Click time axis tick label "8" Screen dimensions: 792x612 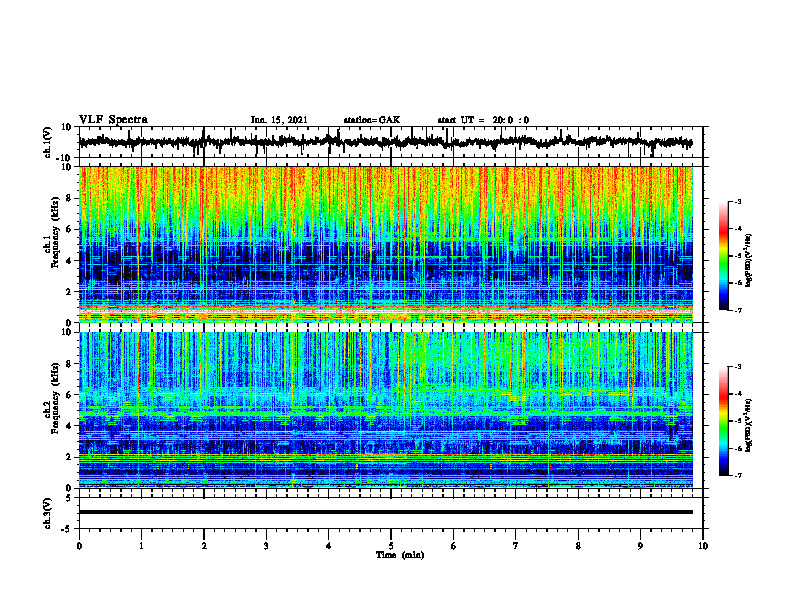578,546
